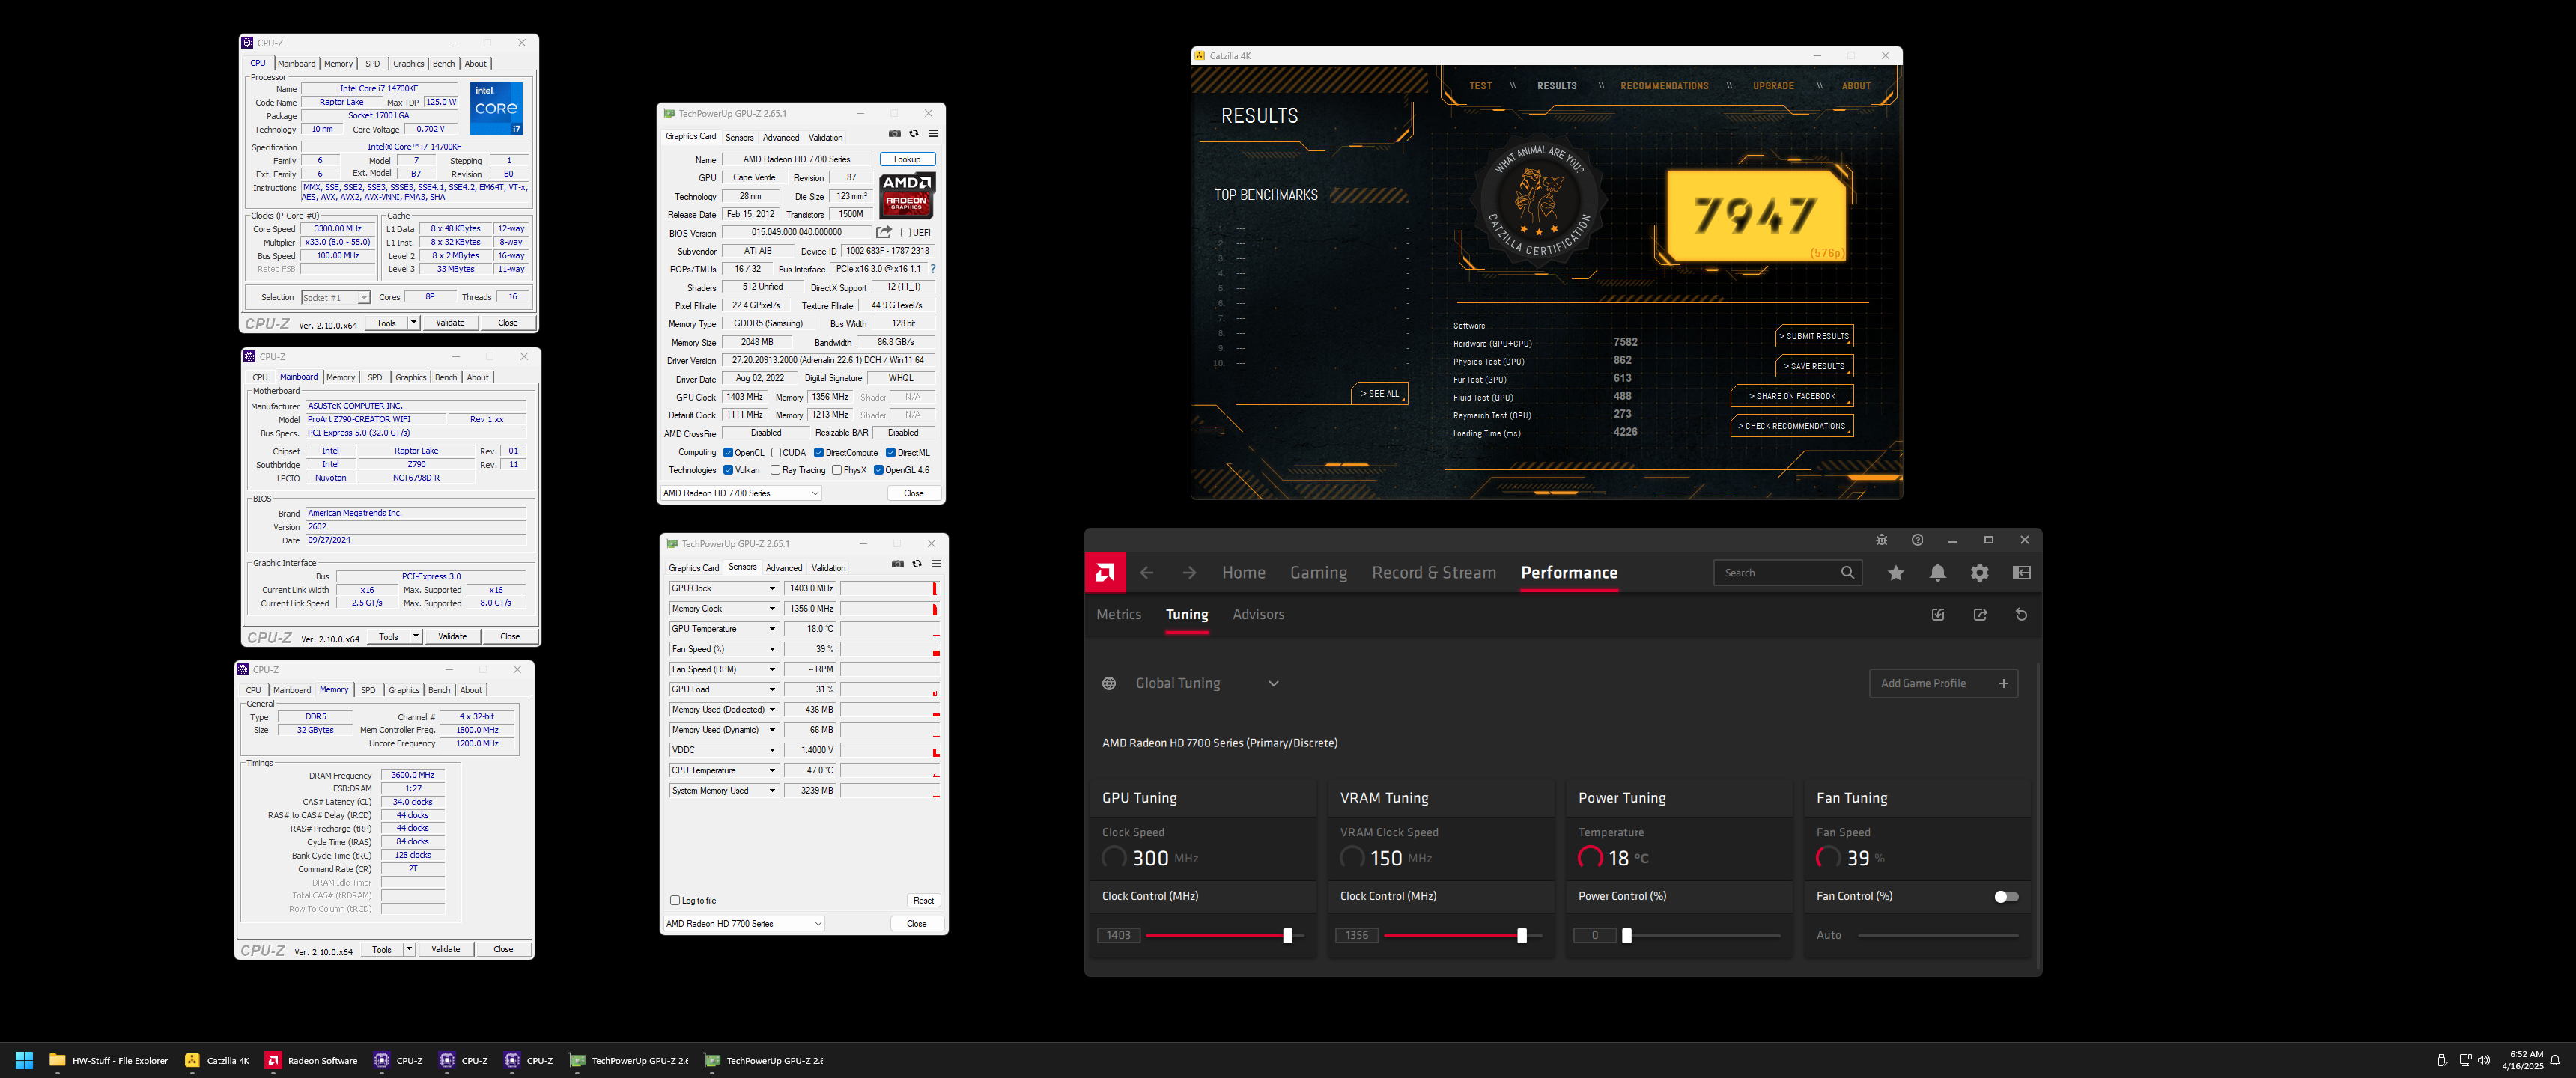Expand the Global Tuning dropdown
Screen dimensions: 2576x1078
click(1273, 684)
